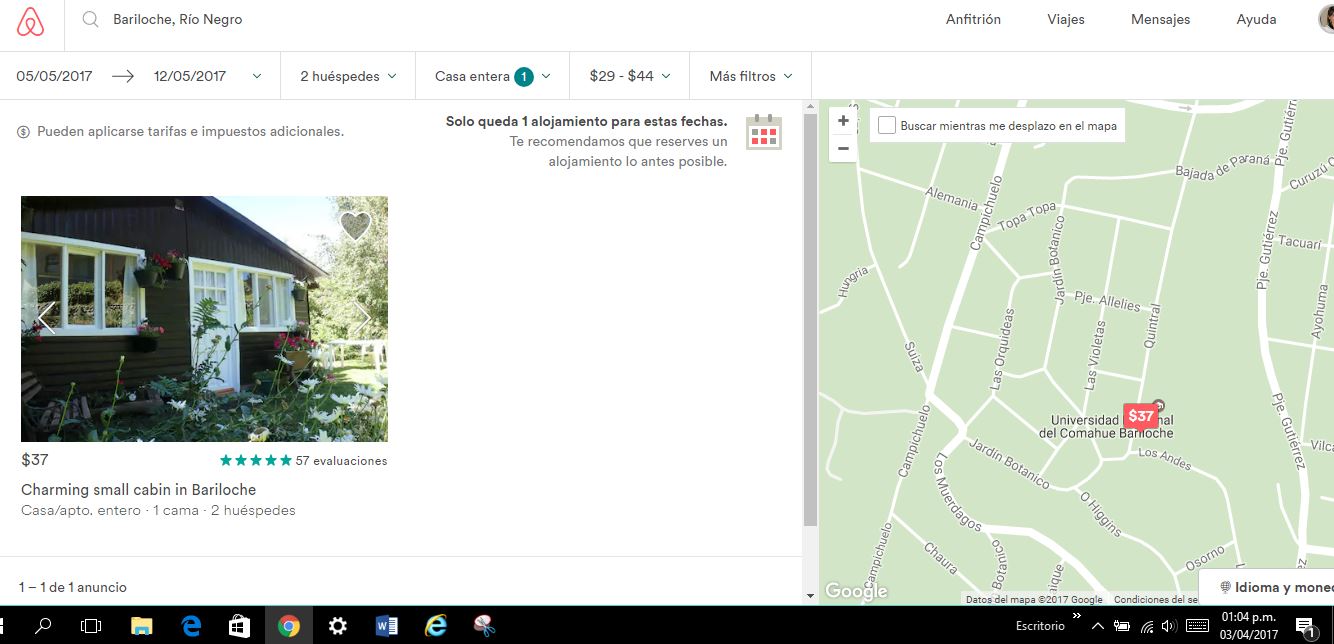Open Microsoft Word from the taskbar
This screenshot has height=644, width=1334.
[386, 626]
